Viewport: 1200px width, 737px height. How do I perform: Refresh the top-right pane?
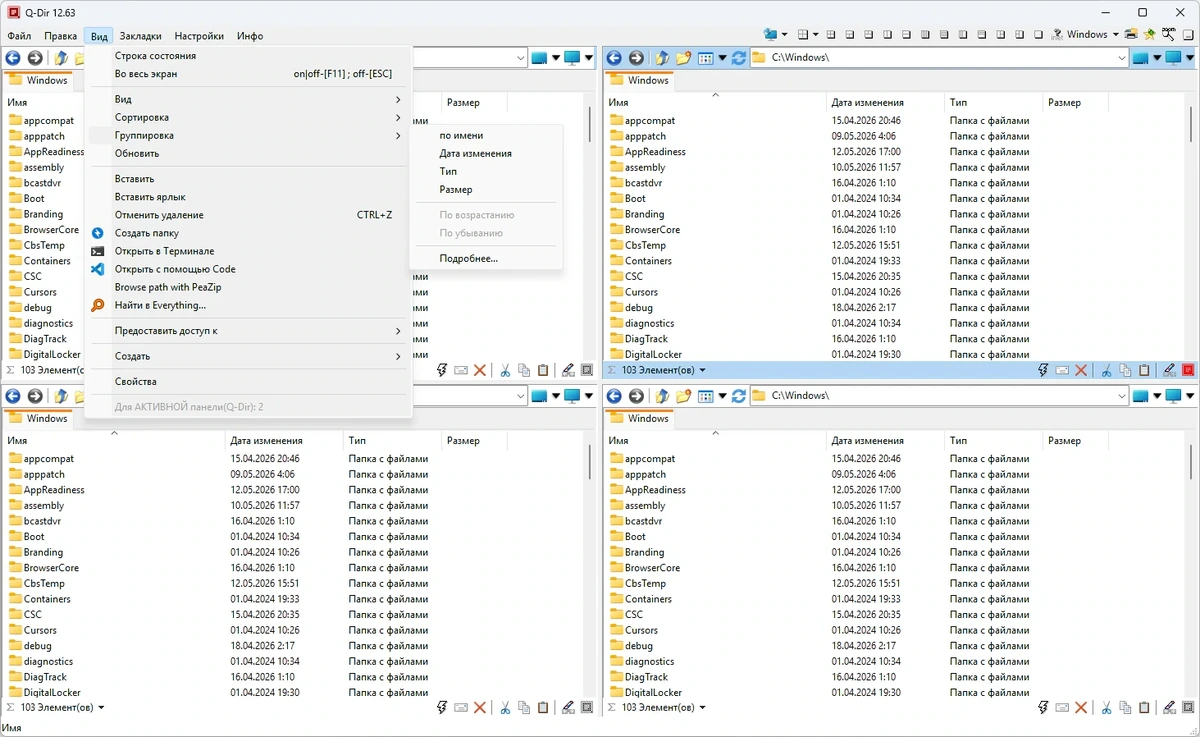739,58
